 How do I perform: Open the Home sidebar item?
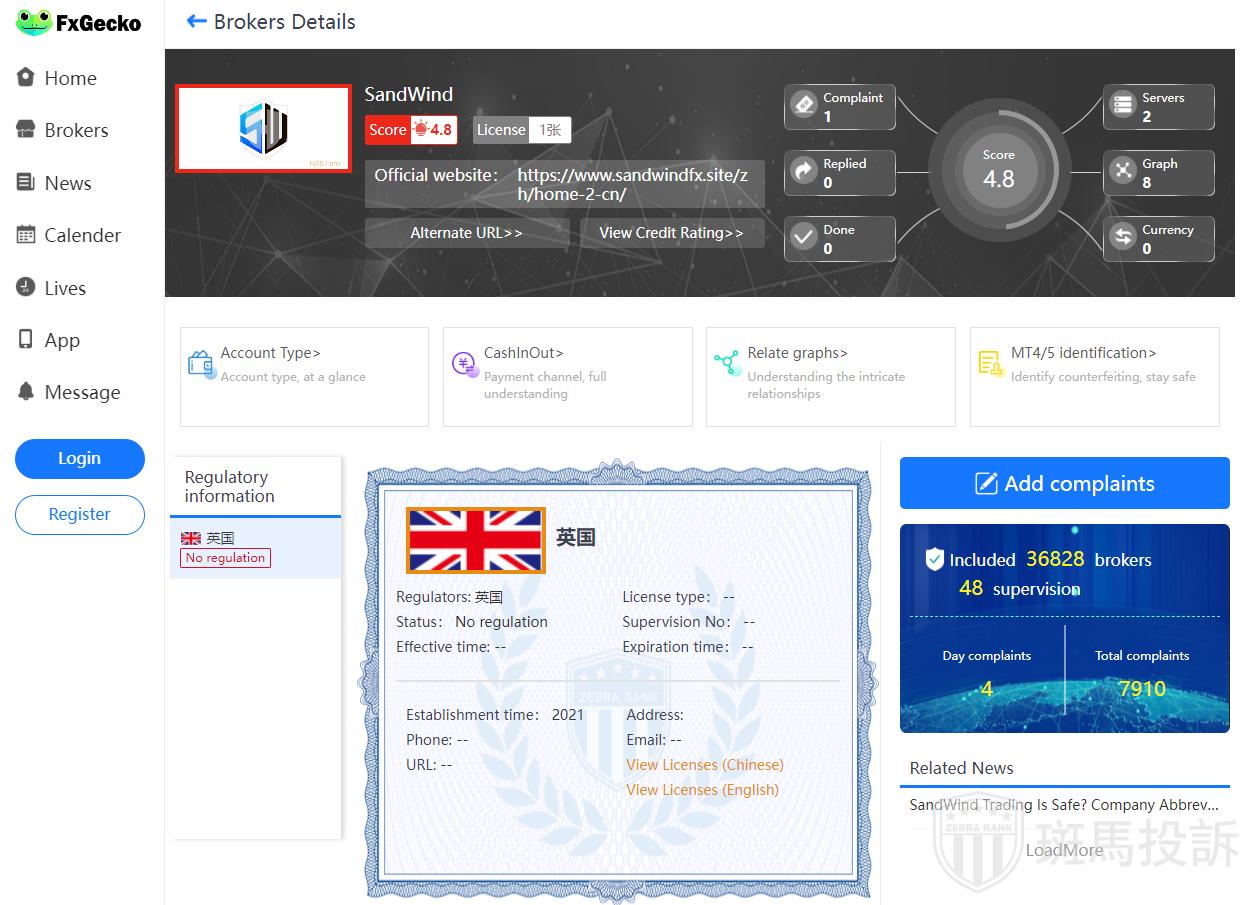(70, 78)
